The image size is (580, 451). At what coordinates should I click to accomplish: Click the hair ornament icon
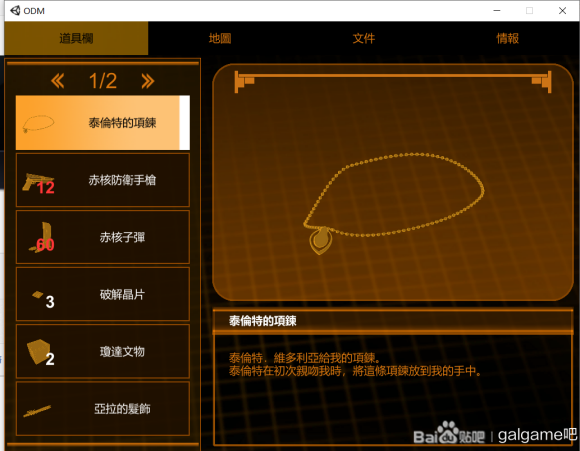37,410
